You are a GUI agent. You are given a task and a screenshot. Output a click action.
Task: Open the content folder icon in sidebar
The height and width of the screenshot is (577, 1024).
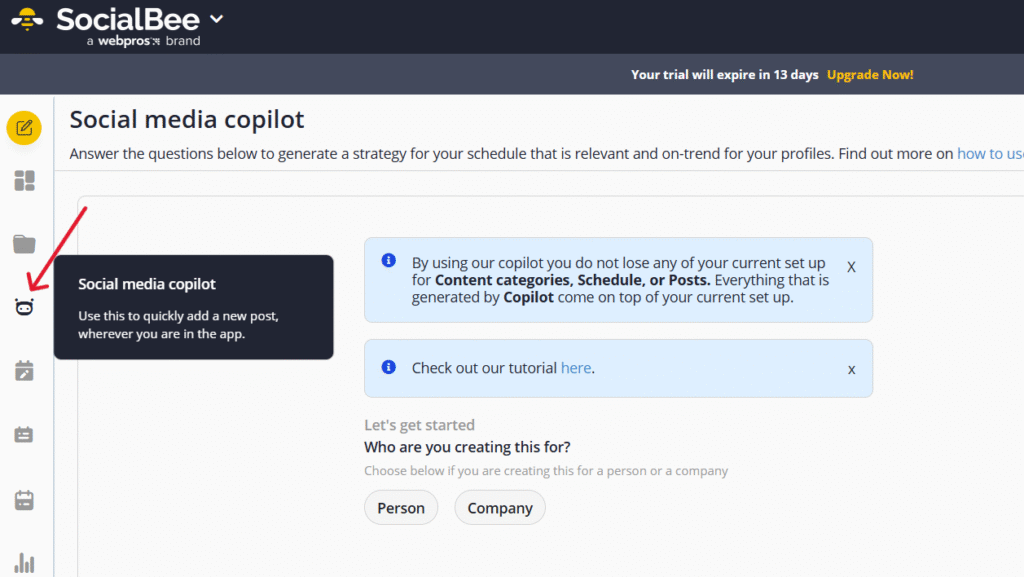[x=24, y=244]
